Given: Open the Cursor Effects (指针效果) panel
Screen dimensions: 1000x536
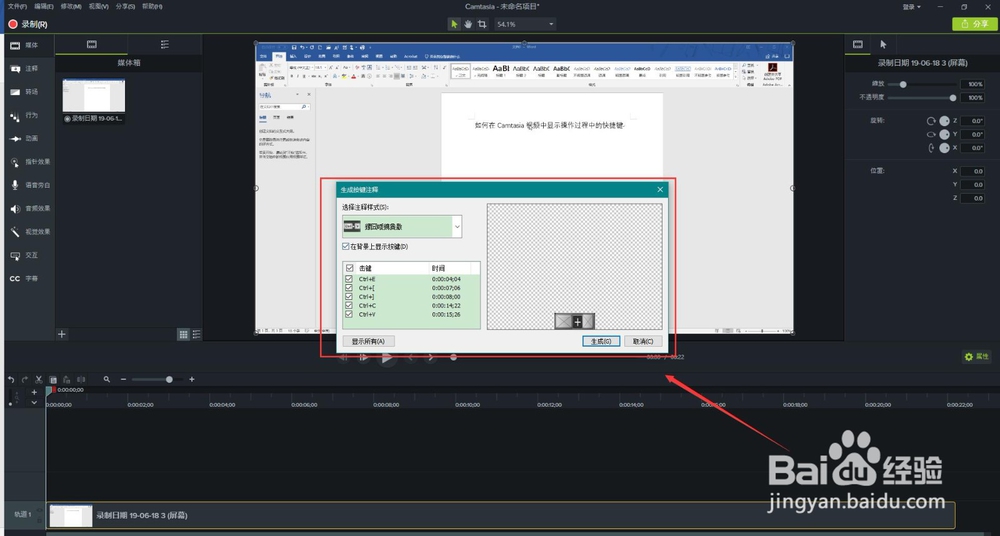Looking at the screenshot, I should [28, 162].
